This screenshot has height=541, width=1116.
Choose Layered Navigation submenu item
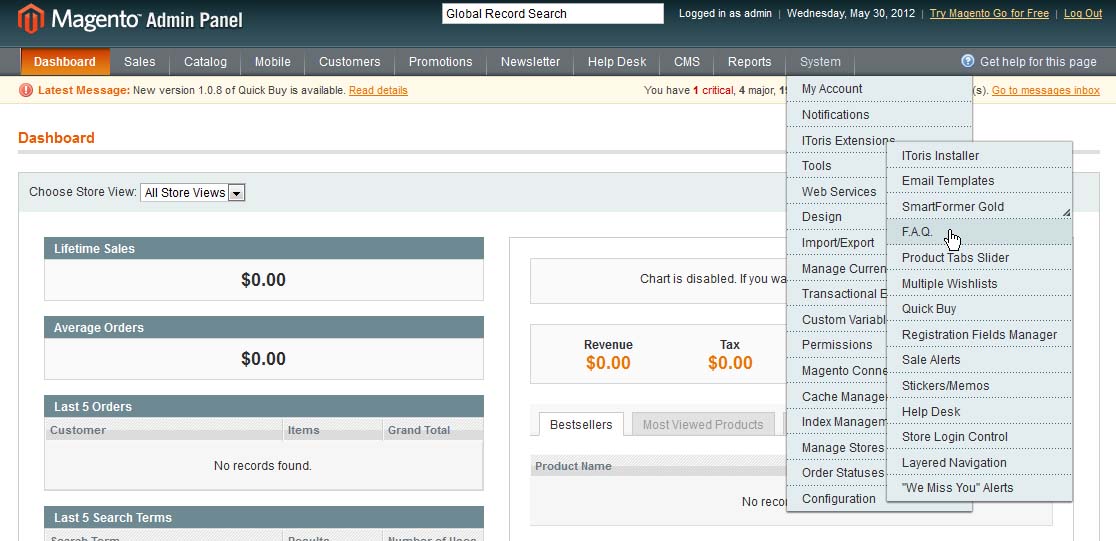coord(979,463)
